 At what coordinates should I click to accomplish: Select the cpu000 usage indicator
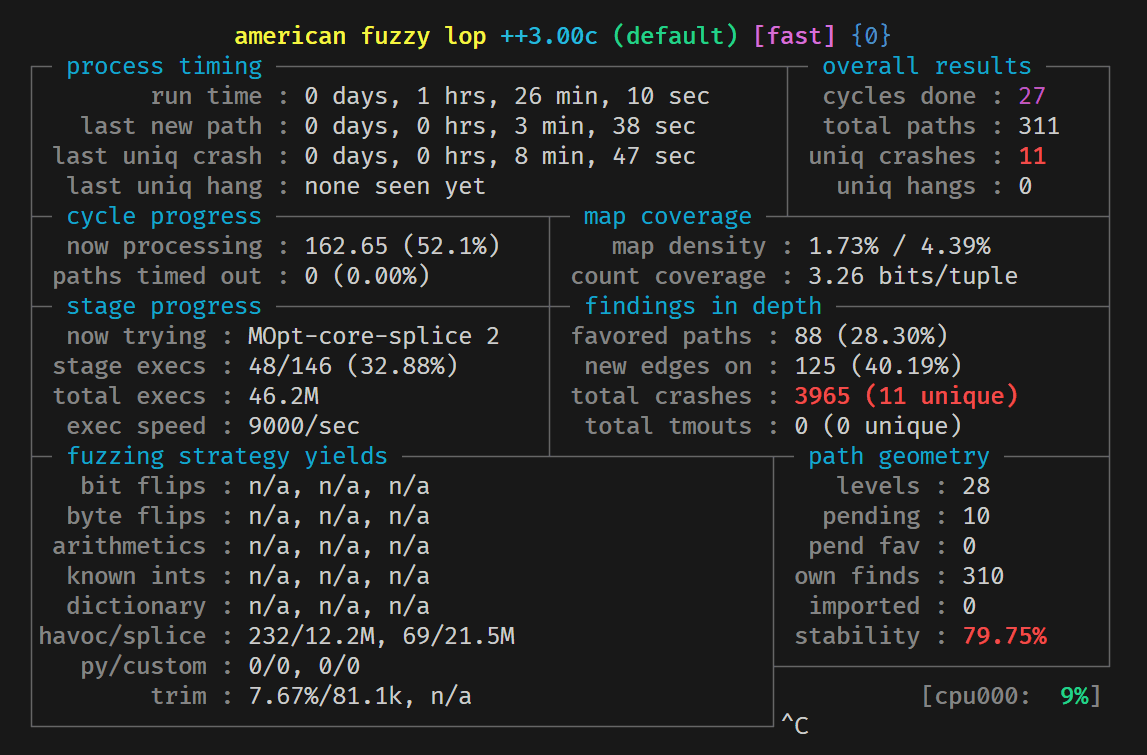point(1011,696)
